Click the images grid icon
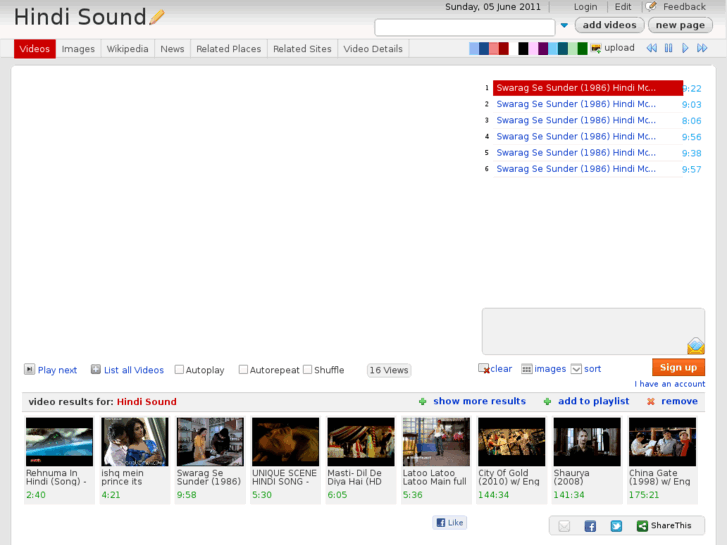The height and width of the screenshot is (545, 727). coord(527,369)
